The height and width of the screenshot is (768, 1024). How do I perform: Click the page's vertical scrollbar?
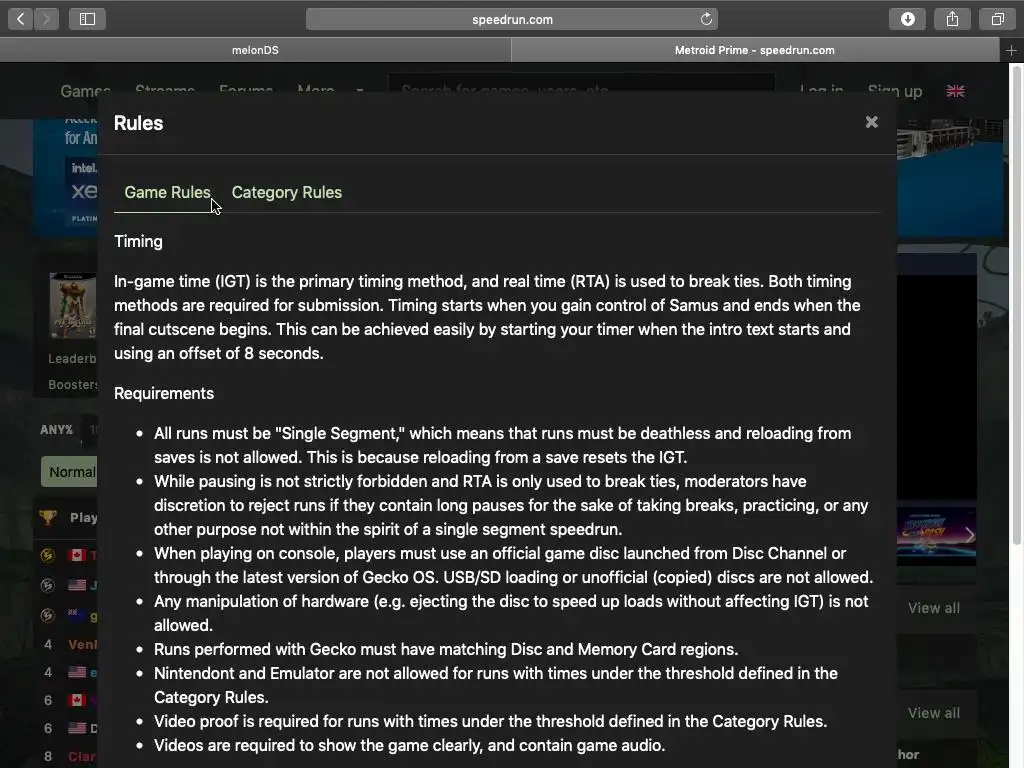click(x=1016, y=307)
